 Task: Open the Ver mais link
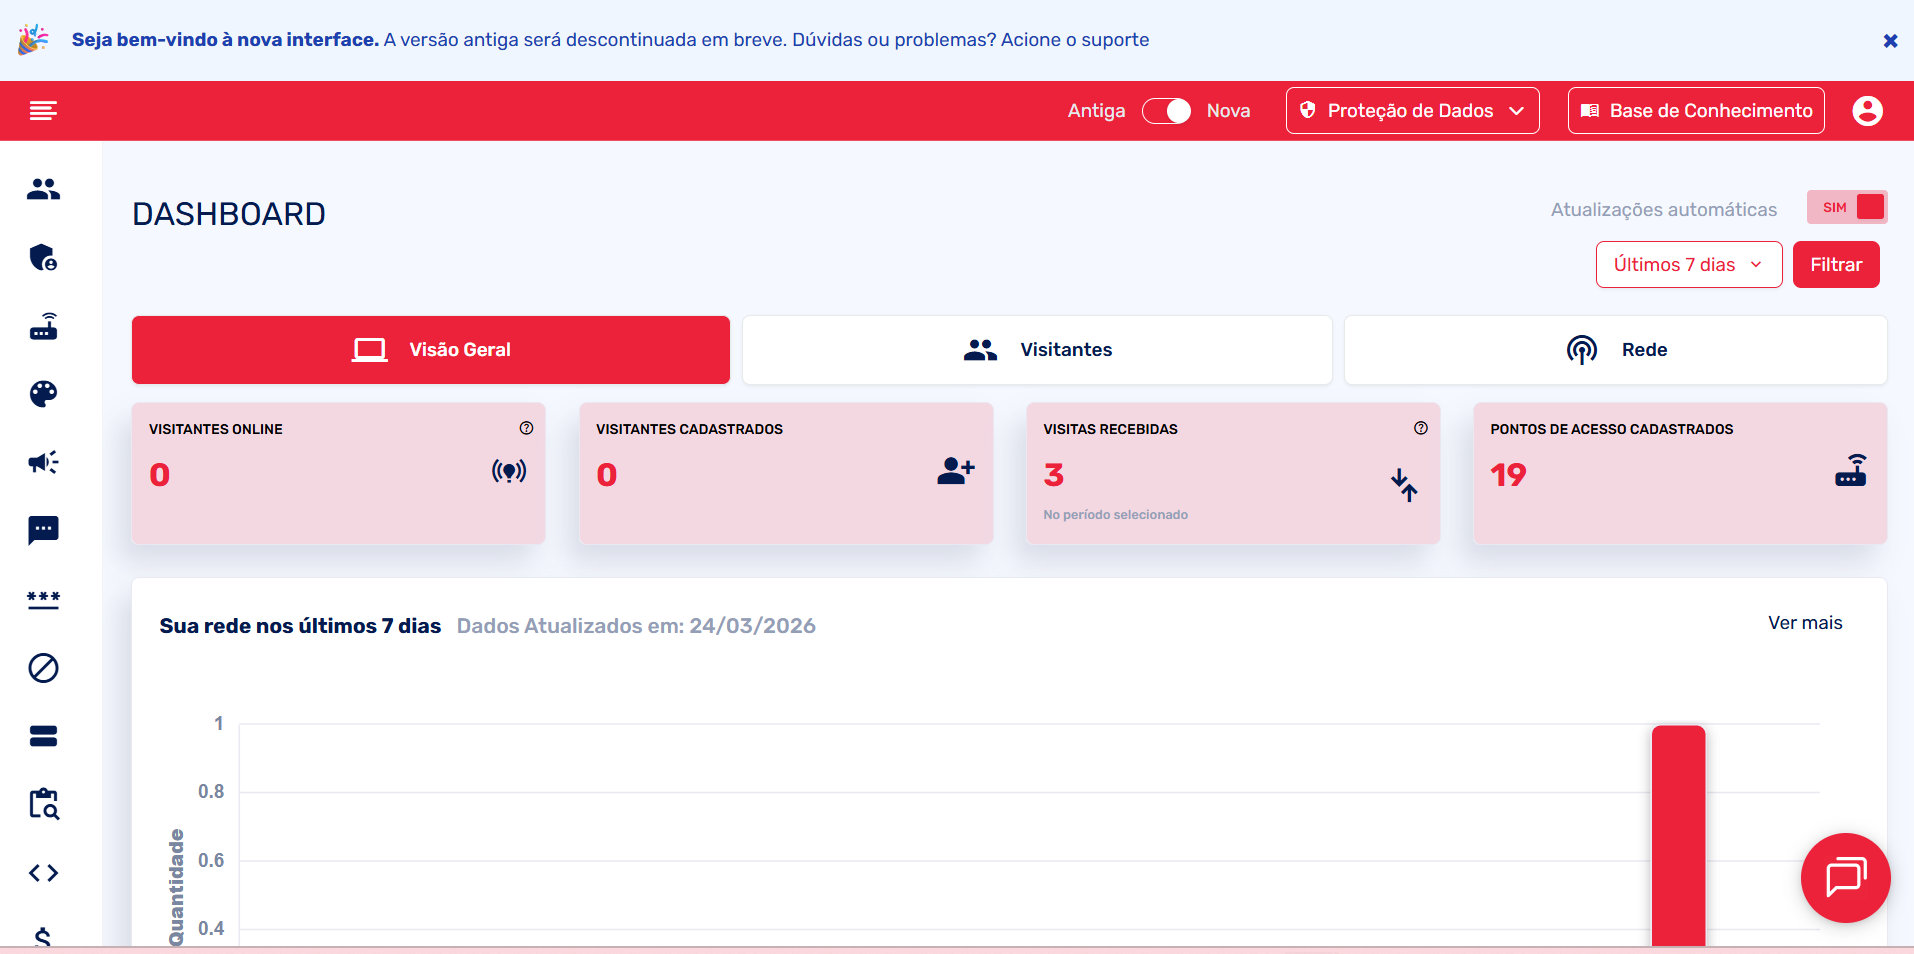tap(1804, 623)
